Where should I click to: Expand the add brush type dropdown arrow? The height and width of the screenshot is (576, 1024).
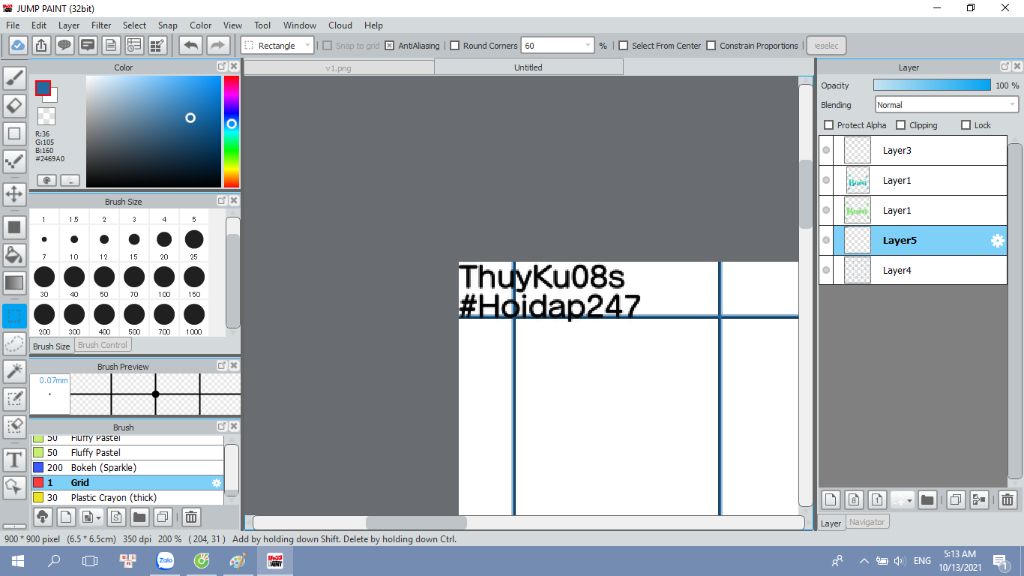coord(98,518)
